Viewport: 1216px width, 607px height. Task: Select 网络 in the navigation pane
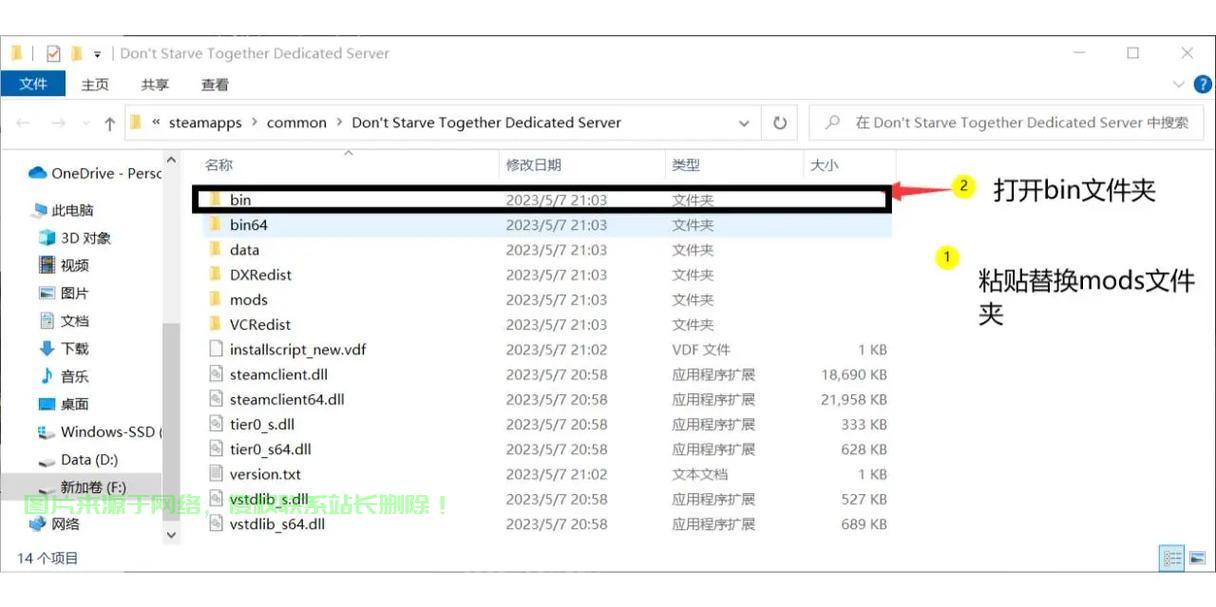(55, 524)
